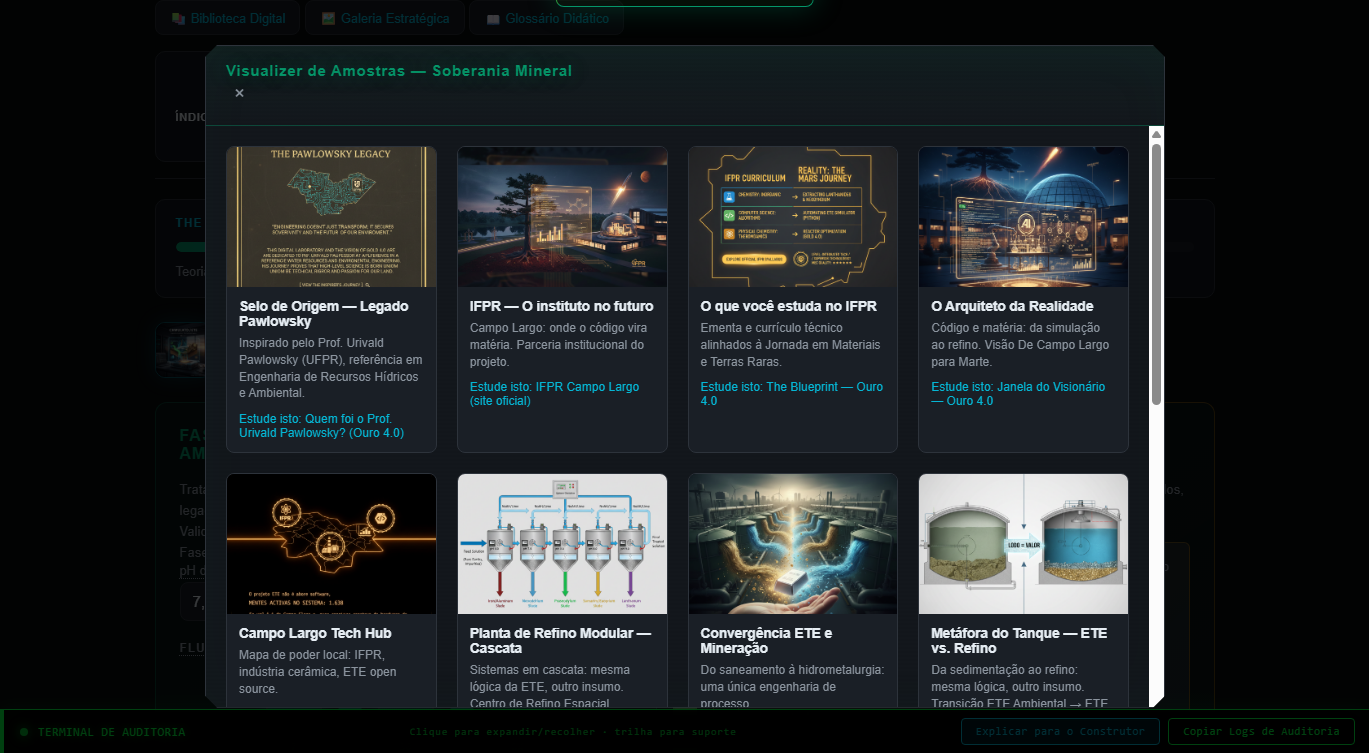Click the Glossário Didático book icon
The image size is (1369, 753).
[x=493, y=19]
